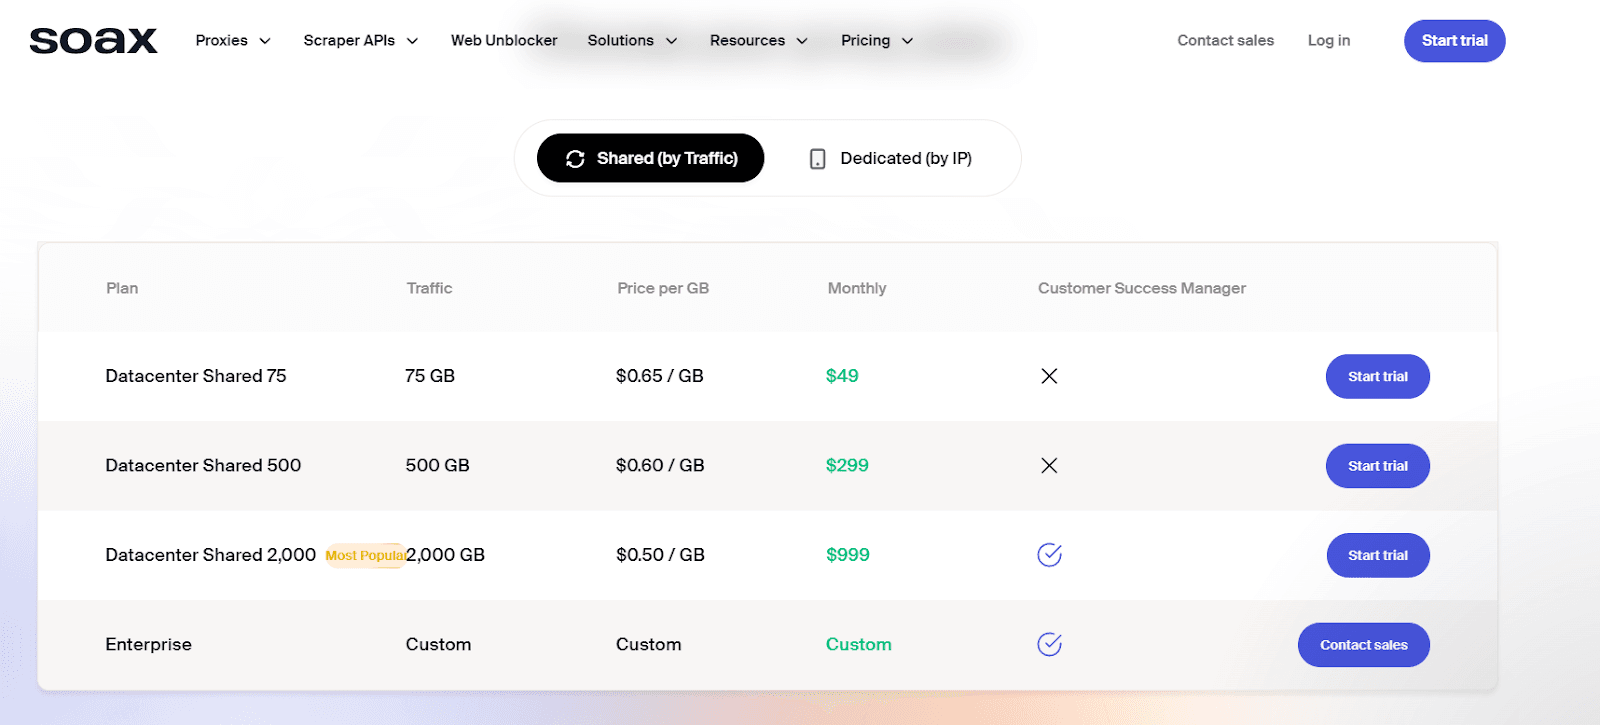Click the SOAX logo
Image resolution: width=1600 pixels, height=725 pixels.
93,41
